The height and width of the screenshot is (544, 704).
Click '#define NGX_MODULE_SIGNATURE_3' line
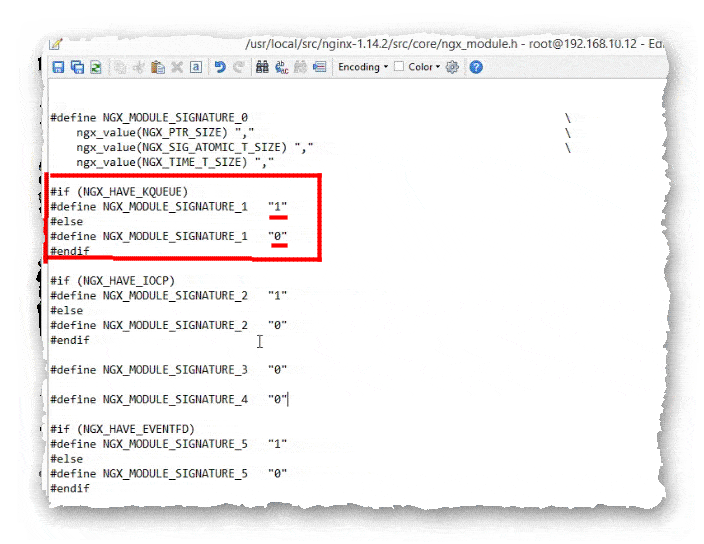pos(168,370)
